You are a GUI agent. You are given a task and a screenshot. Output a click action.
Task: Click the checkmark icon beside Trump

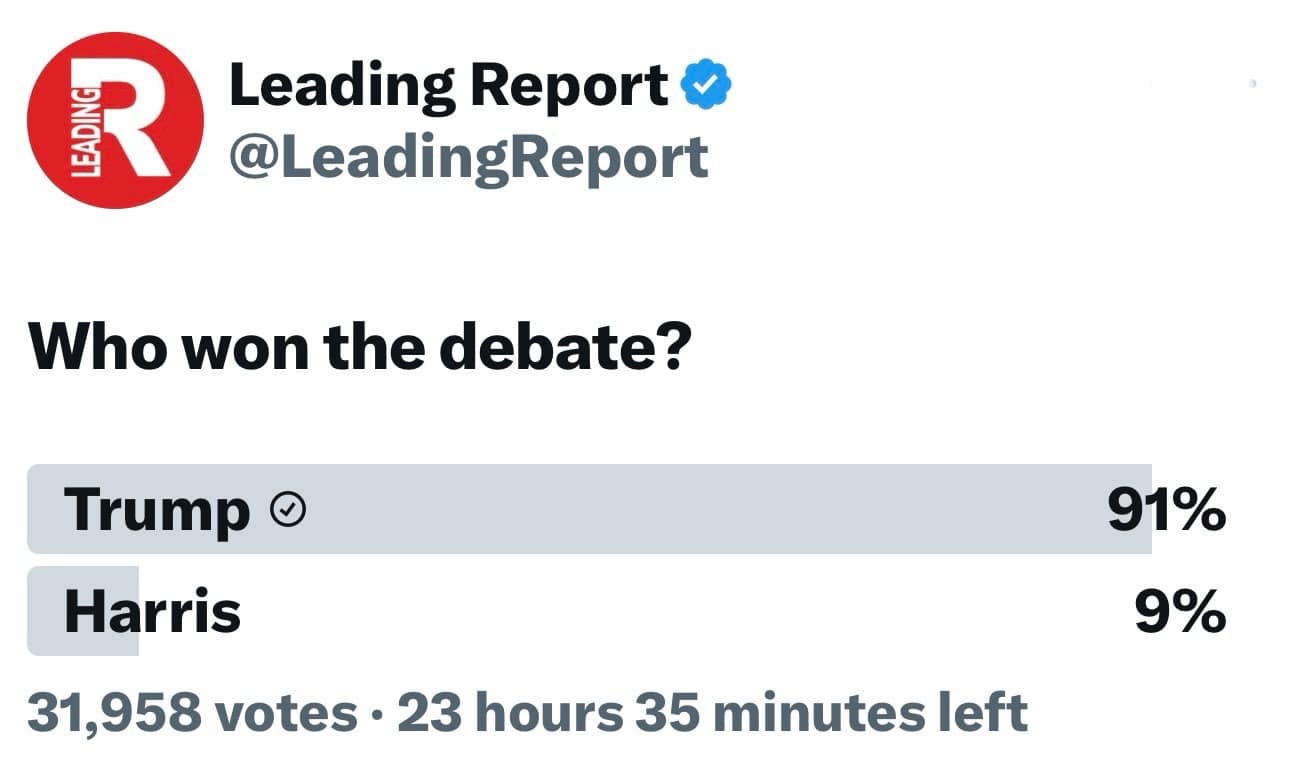(x=288, y=511)
